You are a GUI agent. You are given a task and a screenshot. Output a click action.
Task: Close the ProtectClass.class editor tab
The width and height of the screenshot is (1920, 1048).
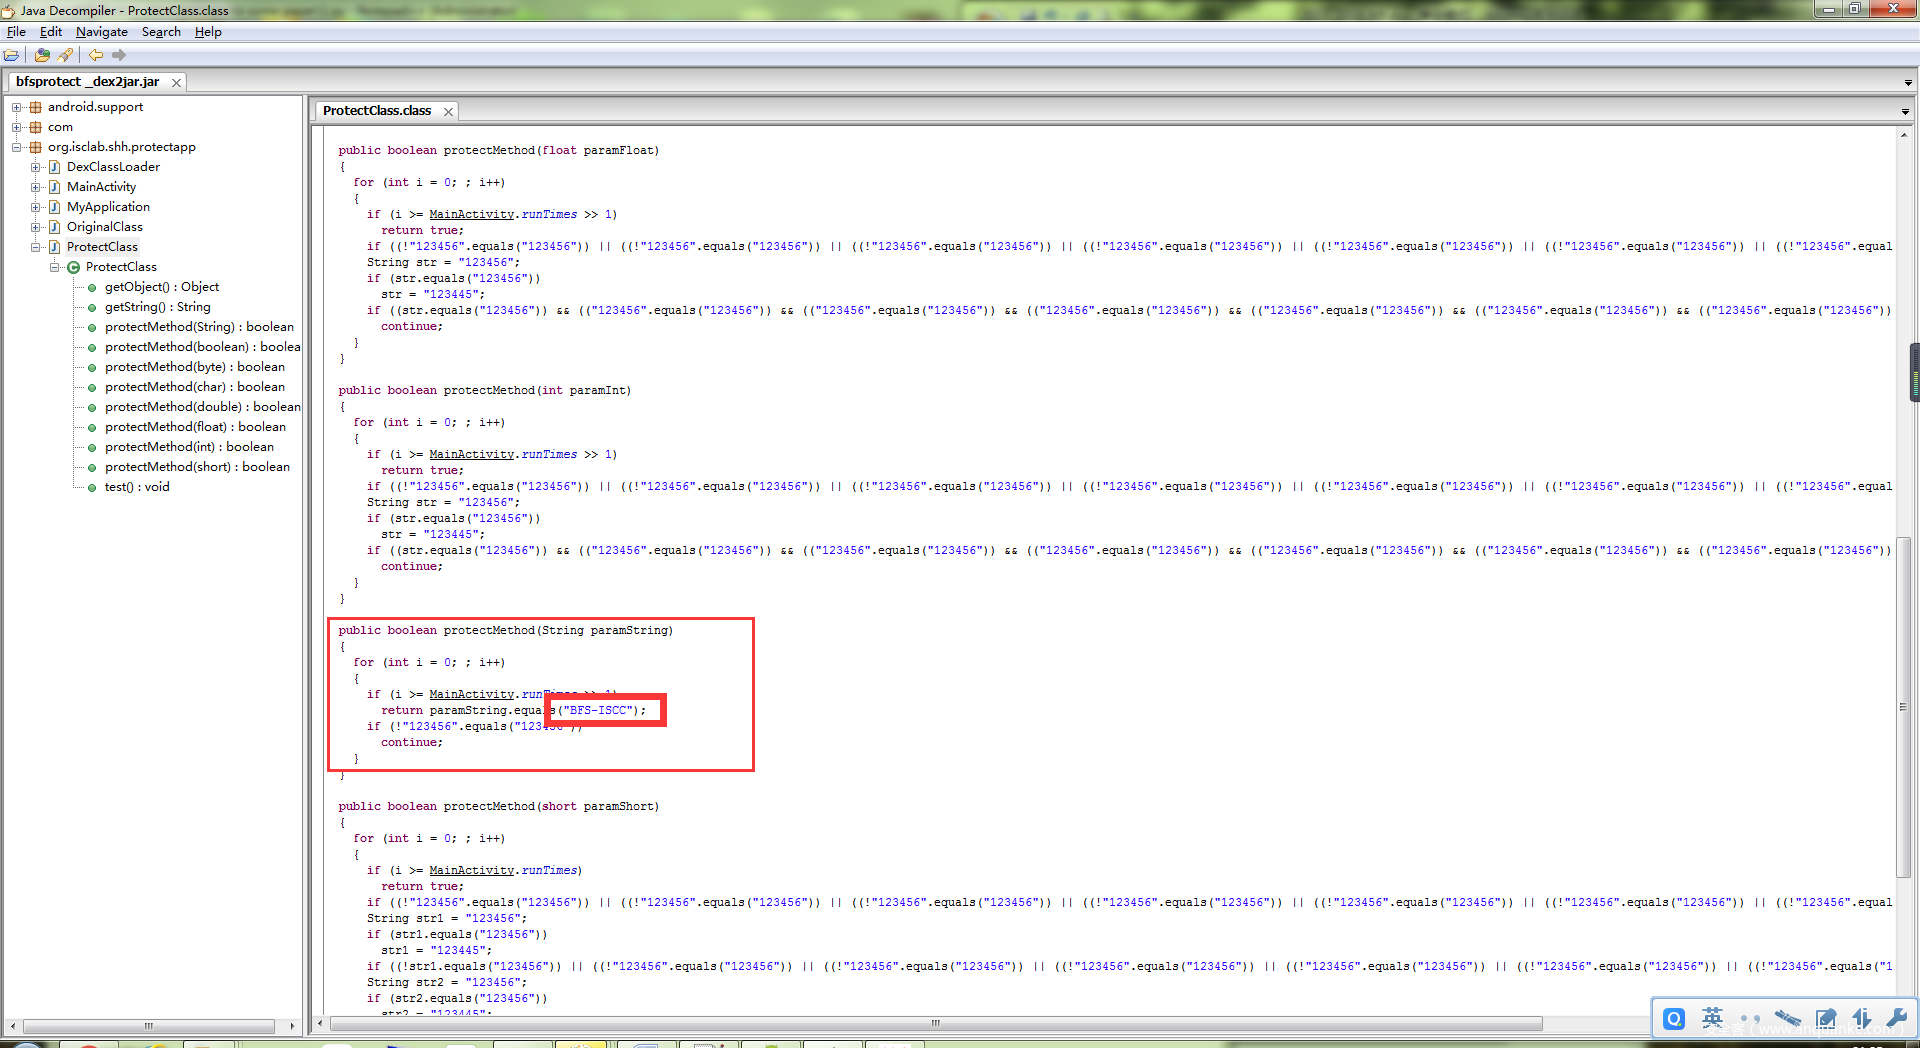(449, 111)
